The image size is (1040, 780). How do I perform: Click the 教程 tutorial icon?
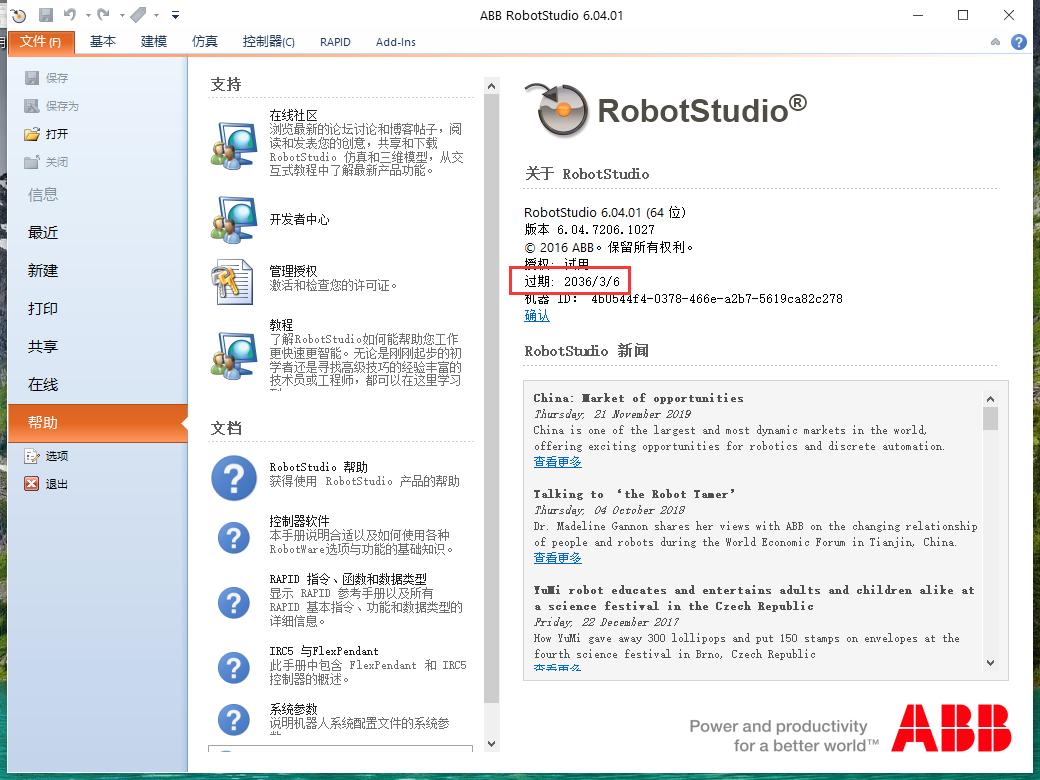point(233,356)
